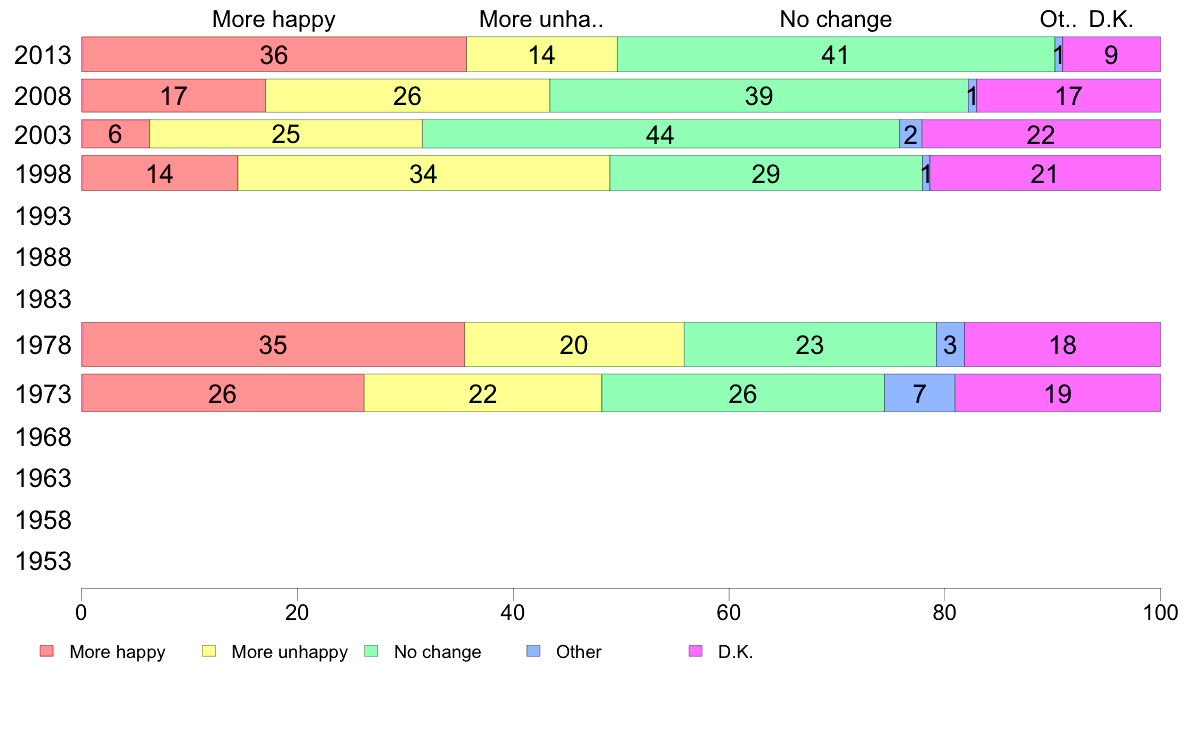Click the No change column header
The image size is (1188, 736).
(836, 19)
